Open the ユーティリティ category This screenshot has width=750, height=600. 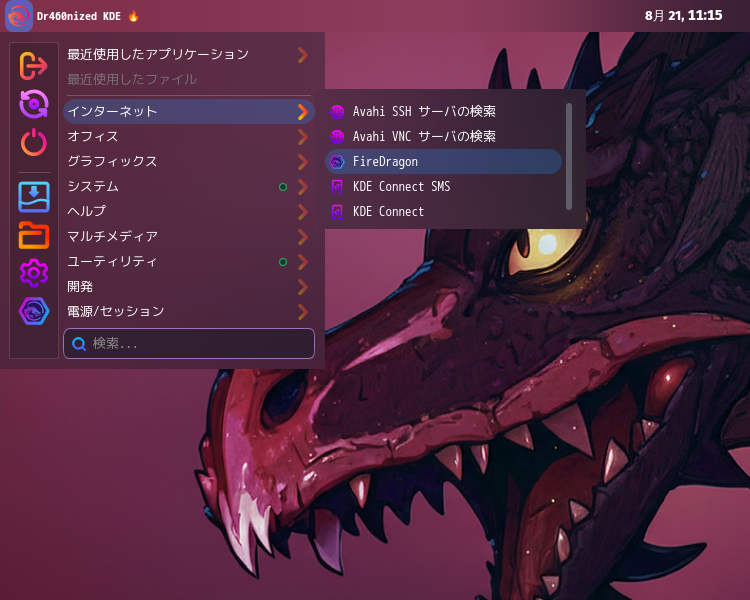point(188,262)
